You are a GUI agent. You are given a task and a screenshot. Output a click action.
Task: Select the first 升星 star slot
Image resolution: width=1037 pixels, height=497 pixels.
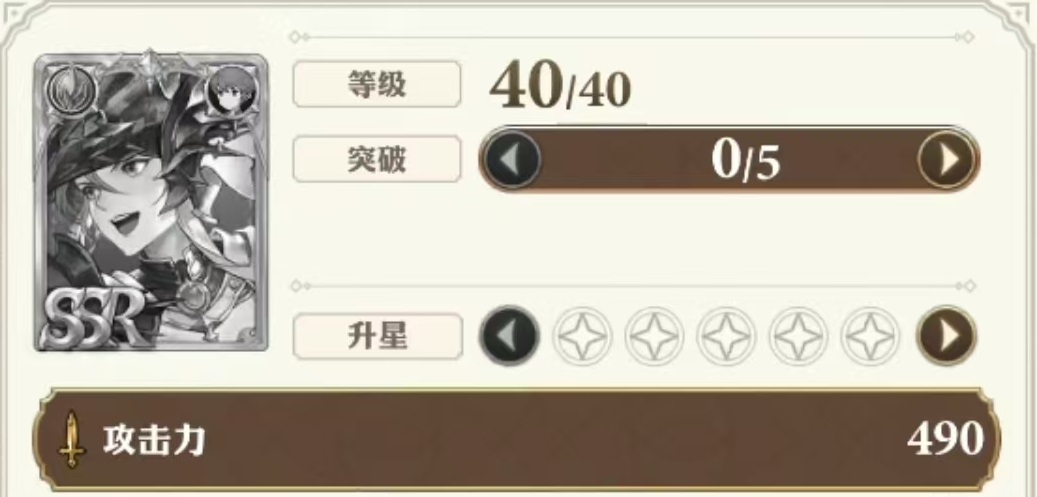tap(582, 336)
